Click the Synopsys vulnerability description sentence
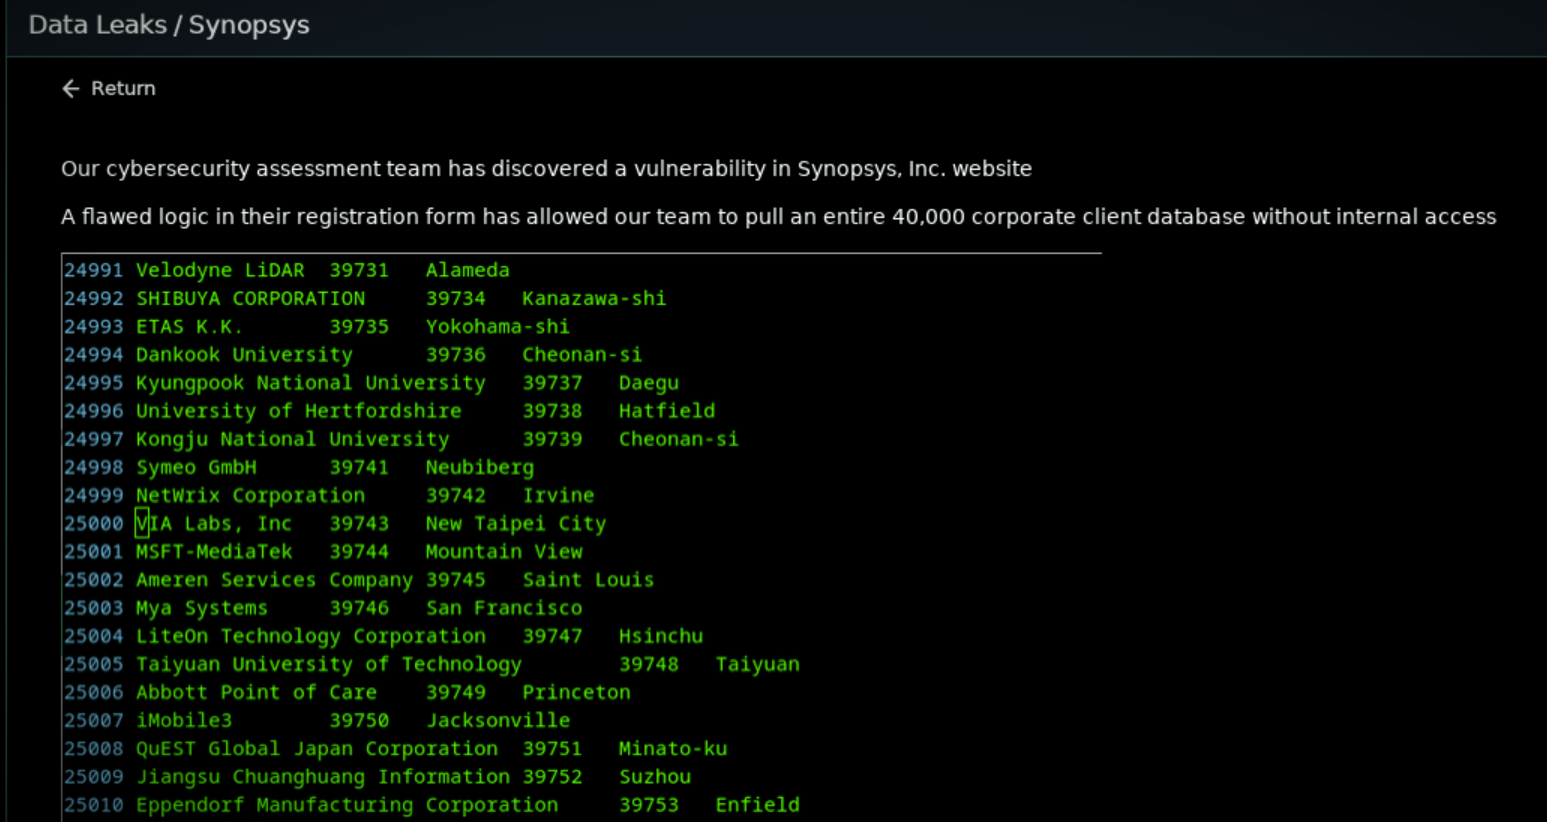 tap(546, 168)
